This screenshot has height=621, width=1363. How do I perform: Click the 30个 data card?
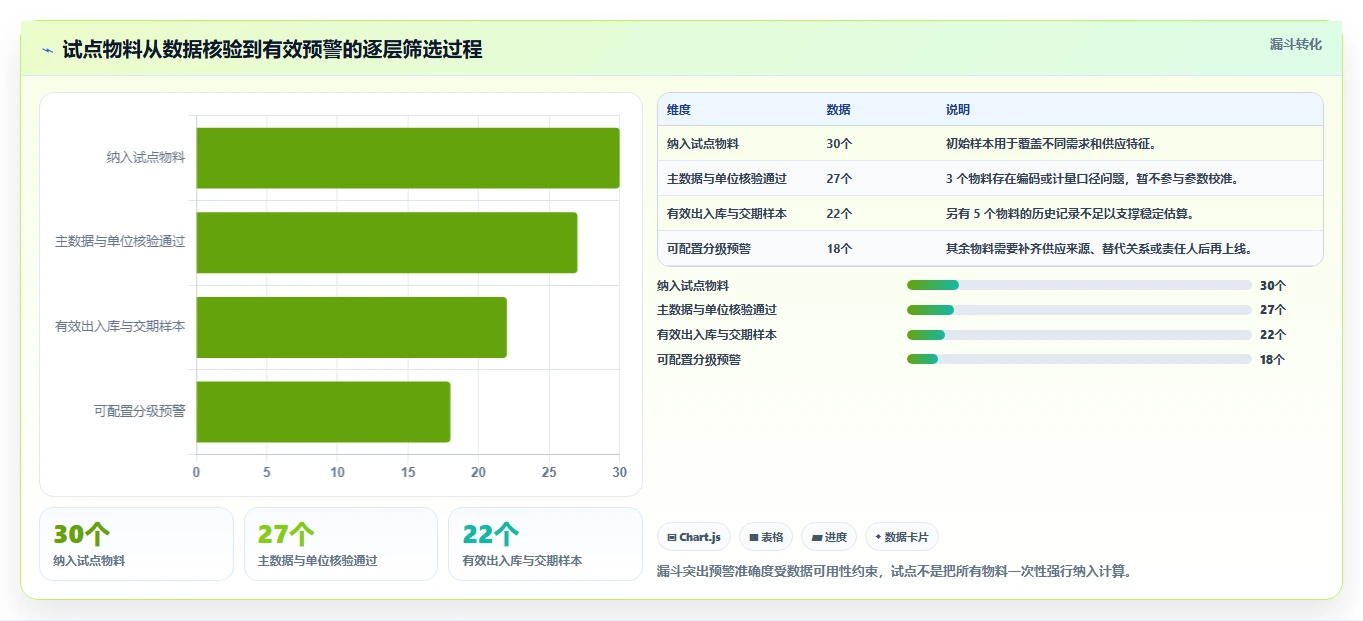(x=136, y=544)
